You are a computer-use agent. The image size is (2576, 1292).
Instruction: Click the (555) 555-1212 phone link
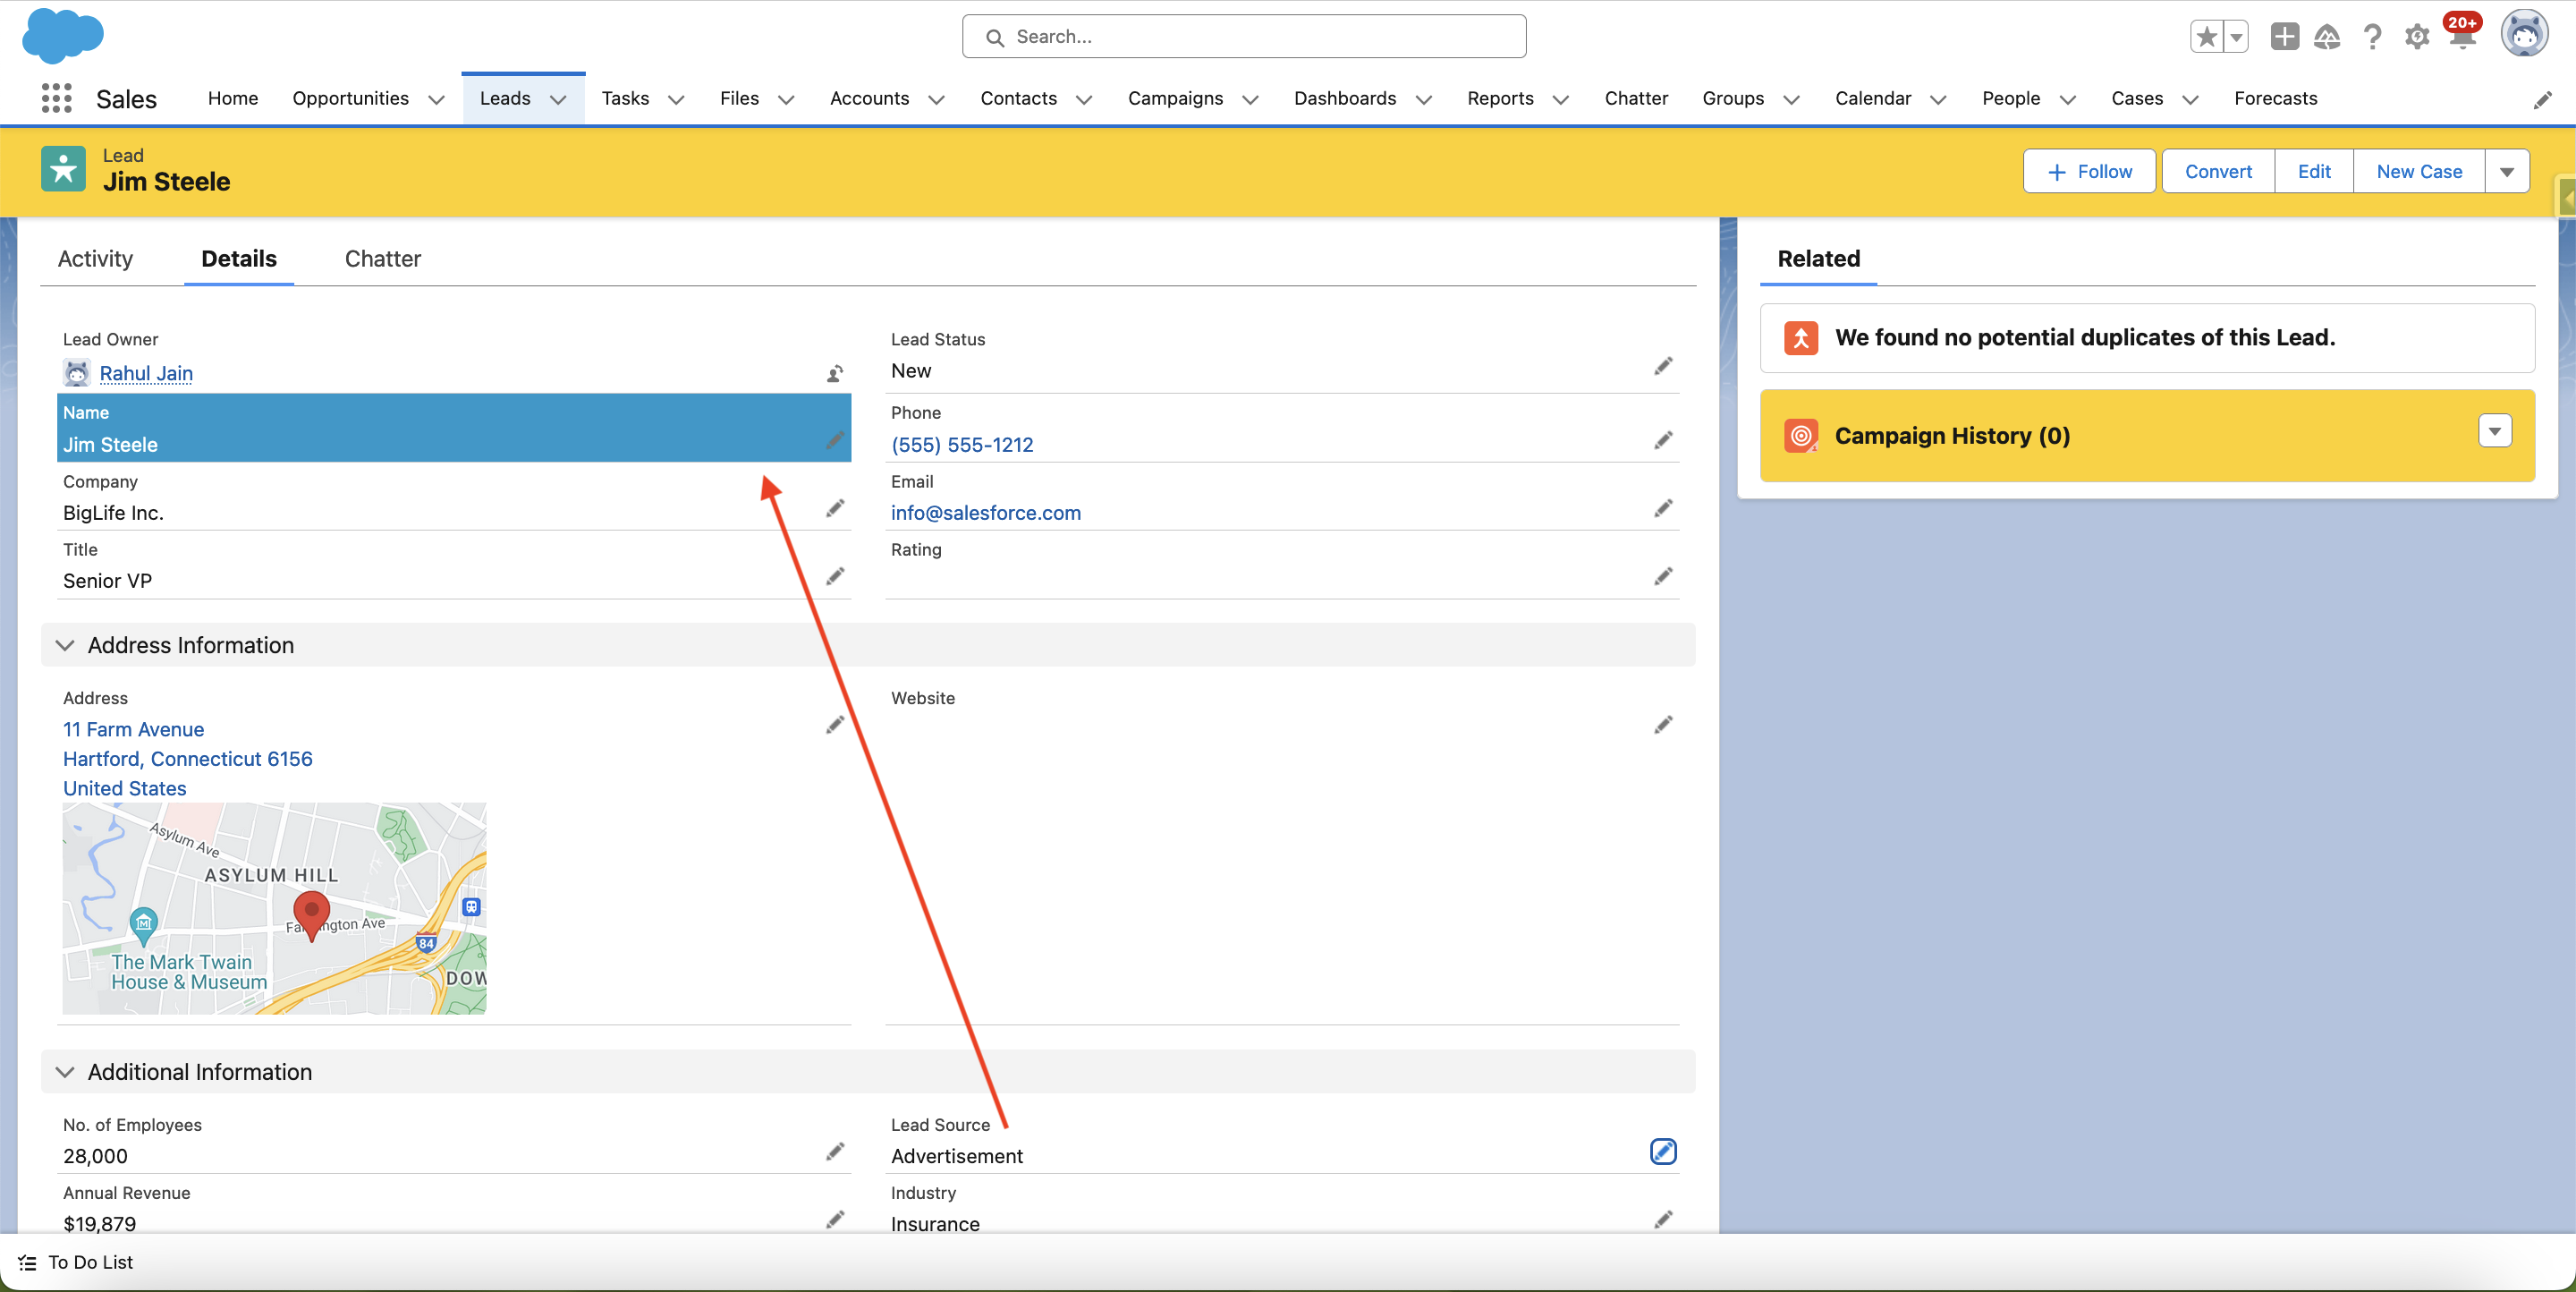(x=962, y=445)
